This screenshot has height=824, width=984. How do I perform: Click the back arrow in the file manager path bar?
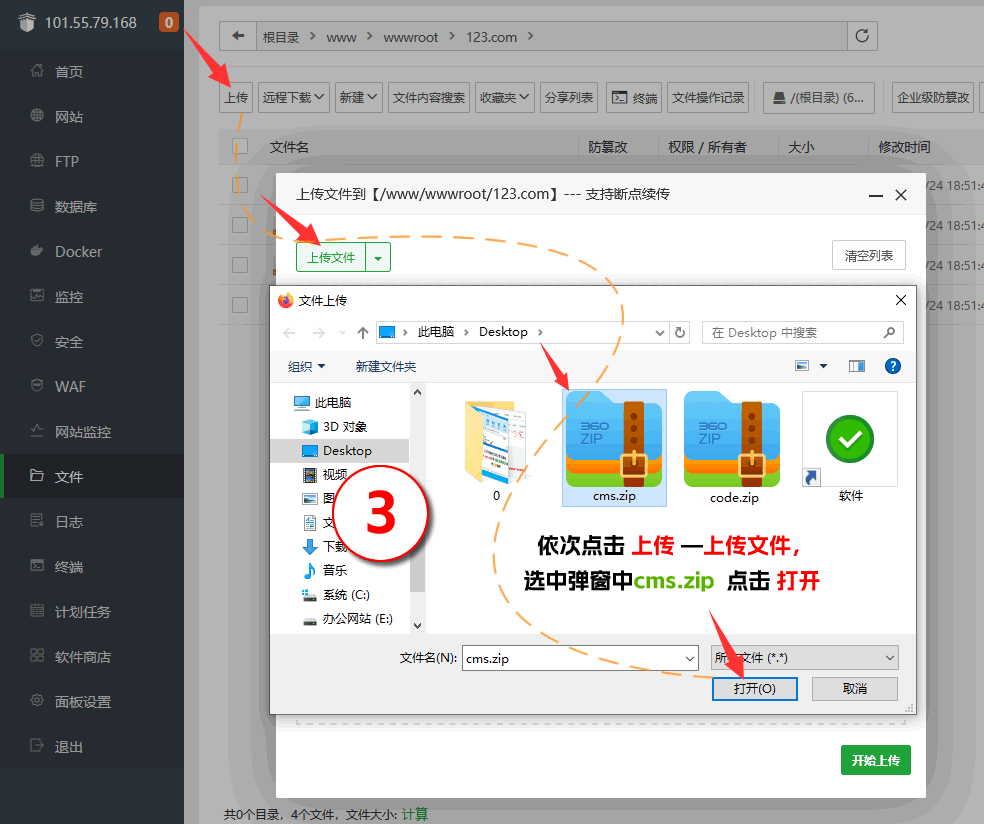237,37
